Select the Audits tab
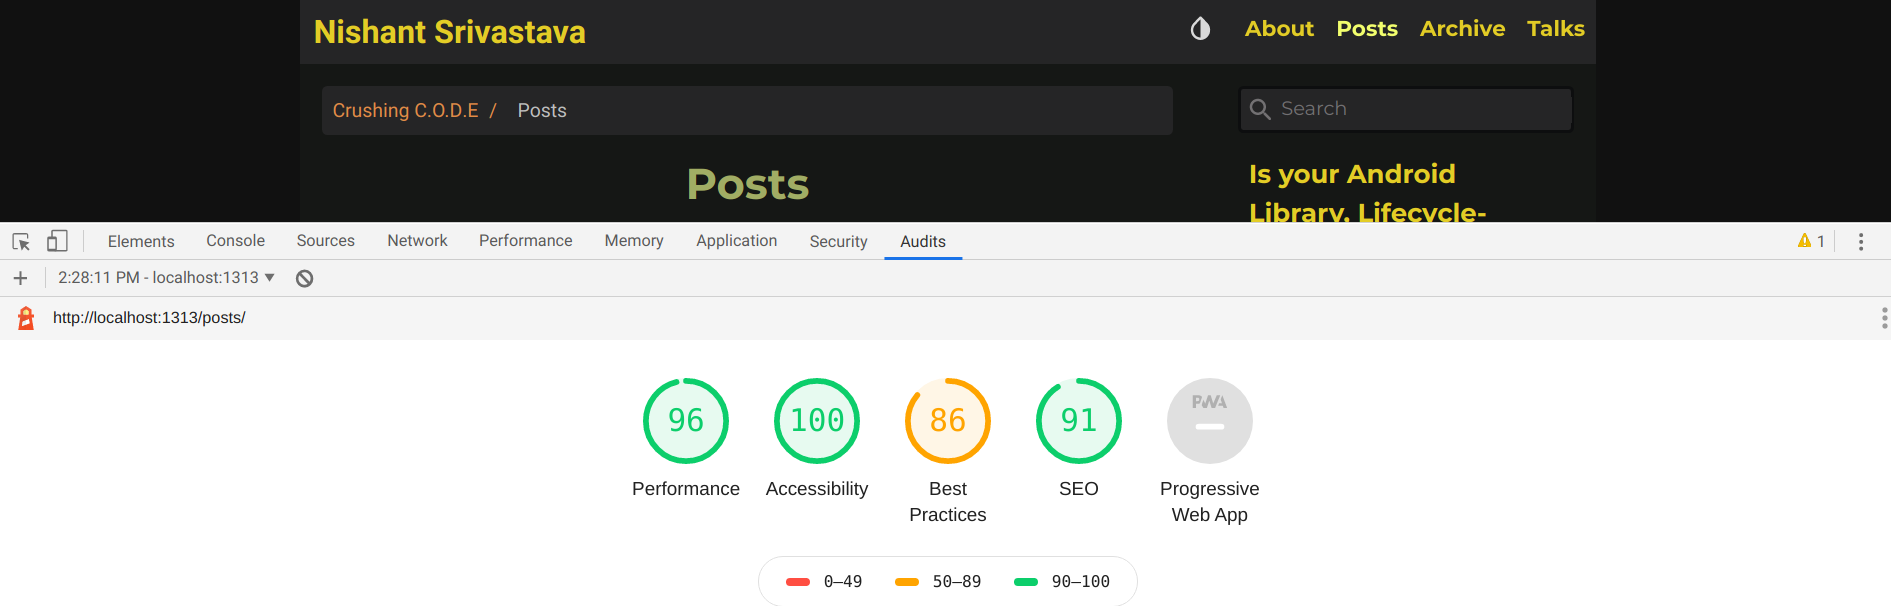 pos(923,241)
